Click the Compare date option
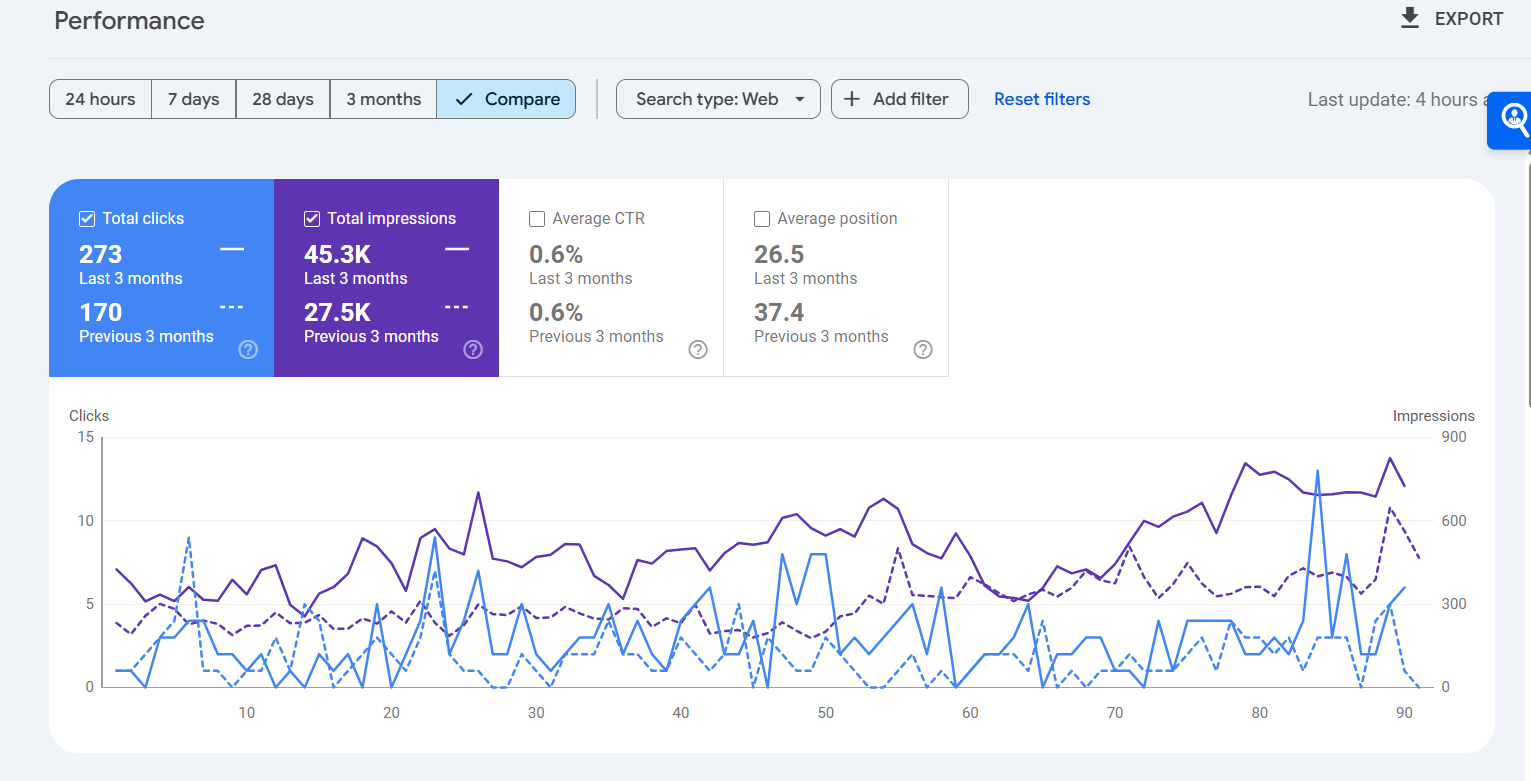Viewport: 1531px width, 781px height. click(506, 99)
